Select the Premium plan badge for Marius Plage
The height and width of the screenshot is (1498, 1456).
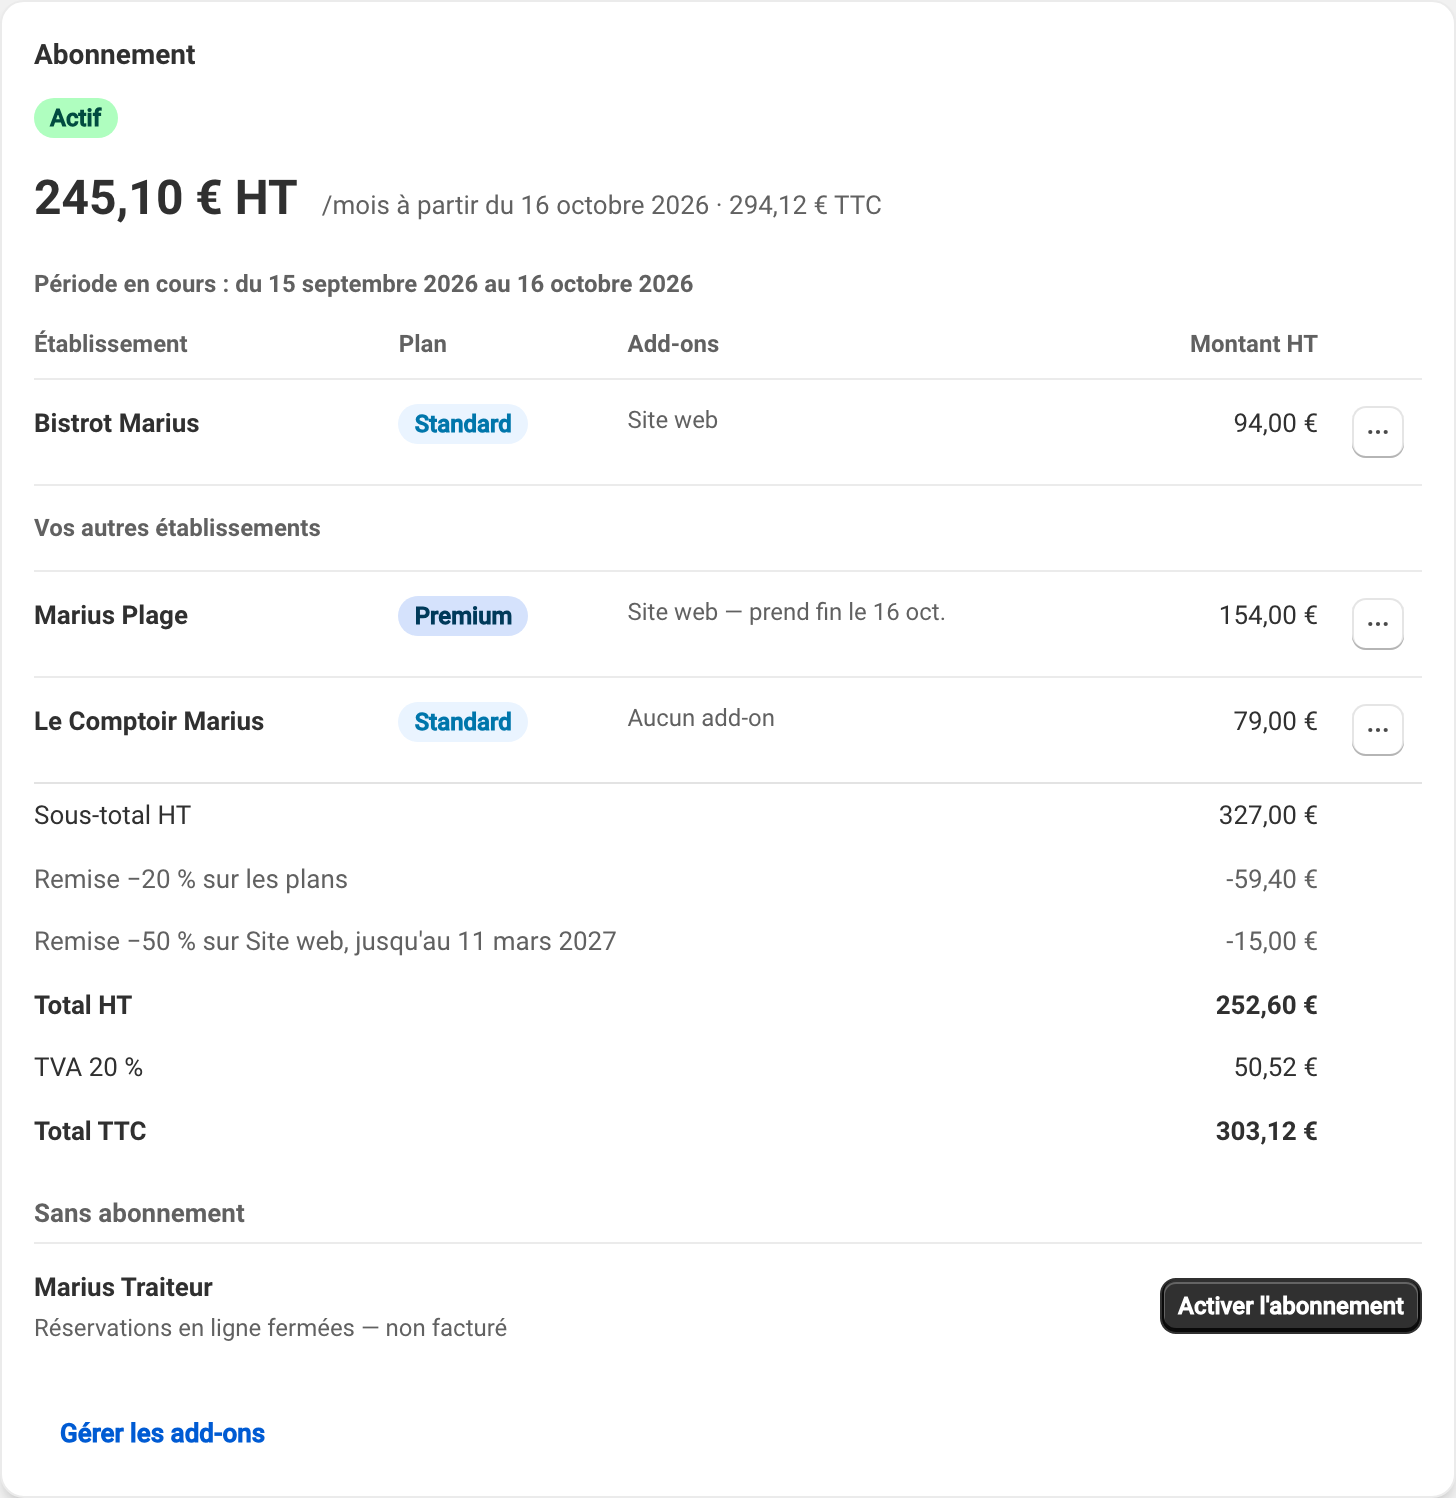click(463, 616)
